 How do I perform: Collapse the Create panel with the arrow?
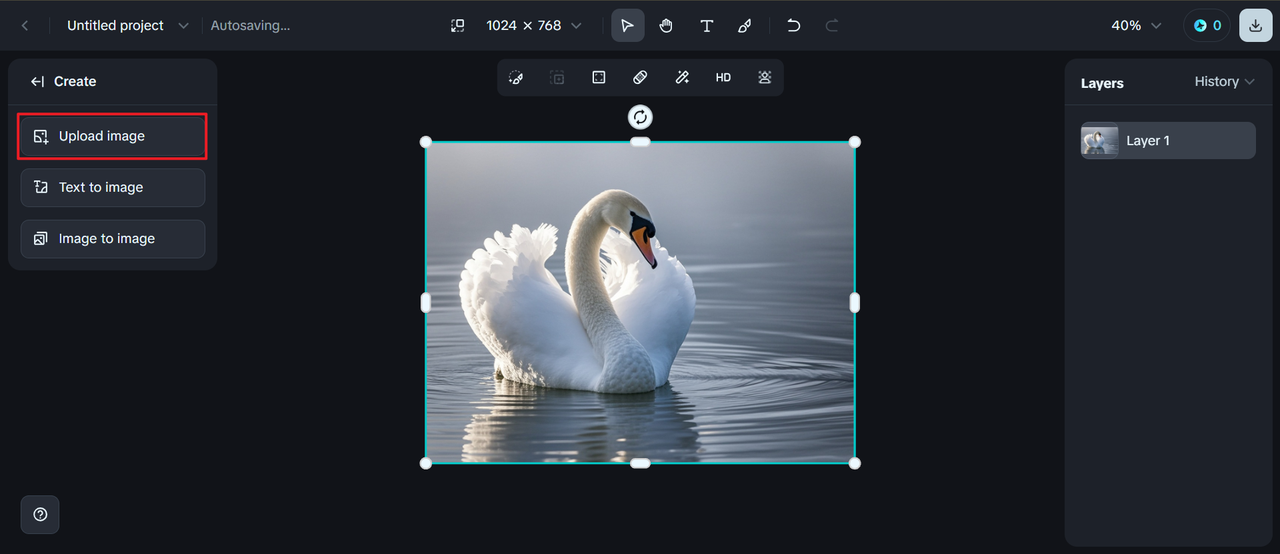[x=38, y=82]
